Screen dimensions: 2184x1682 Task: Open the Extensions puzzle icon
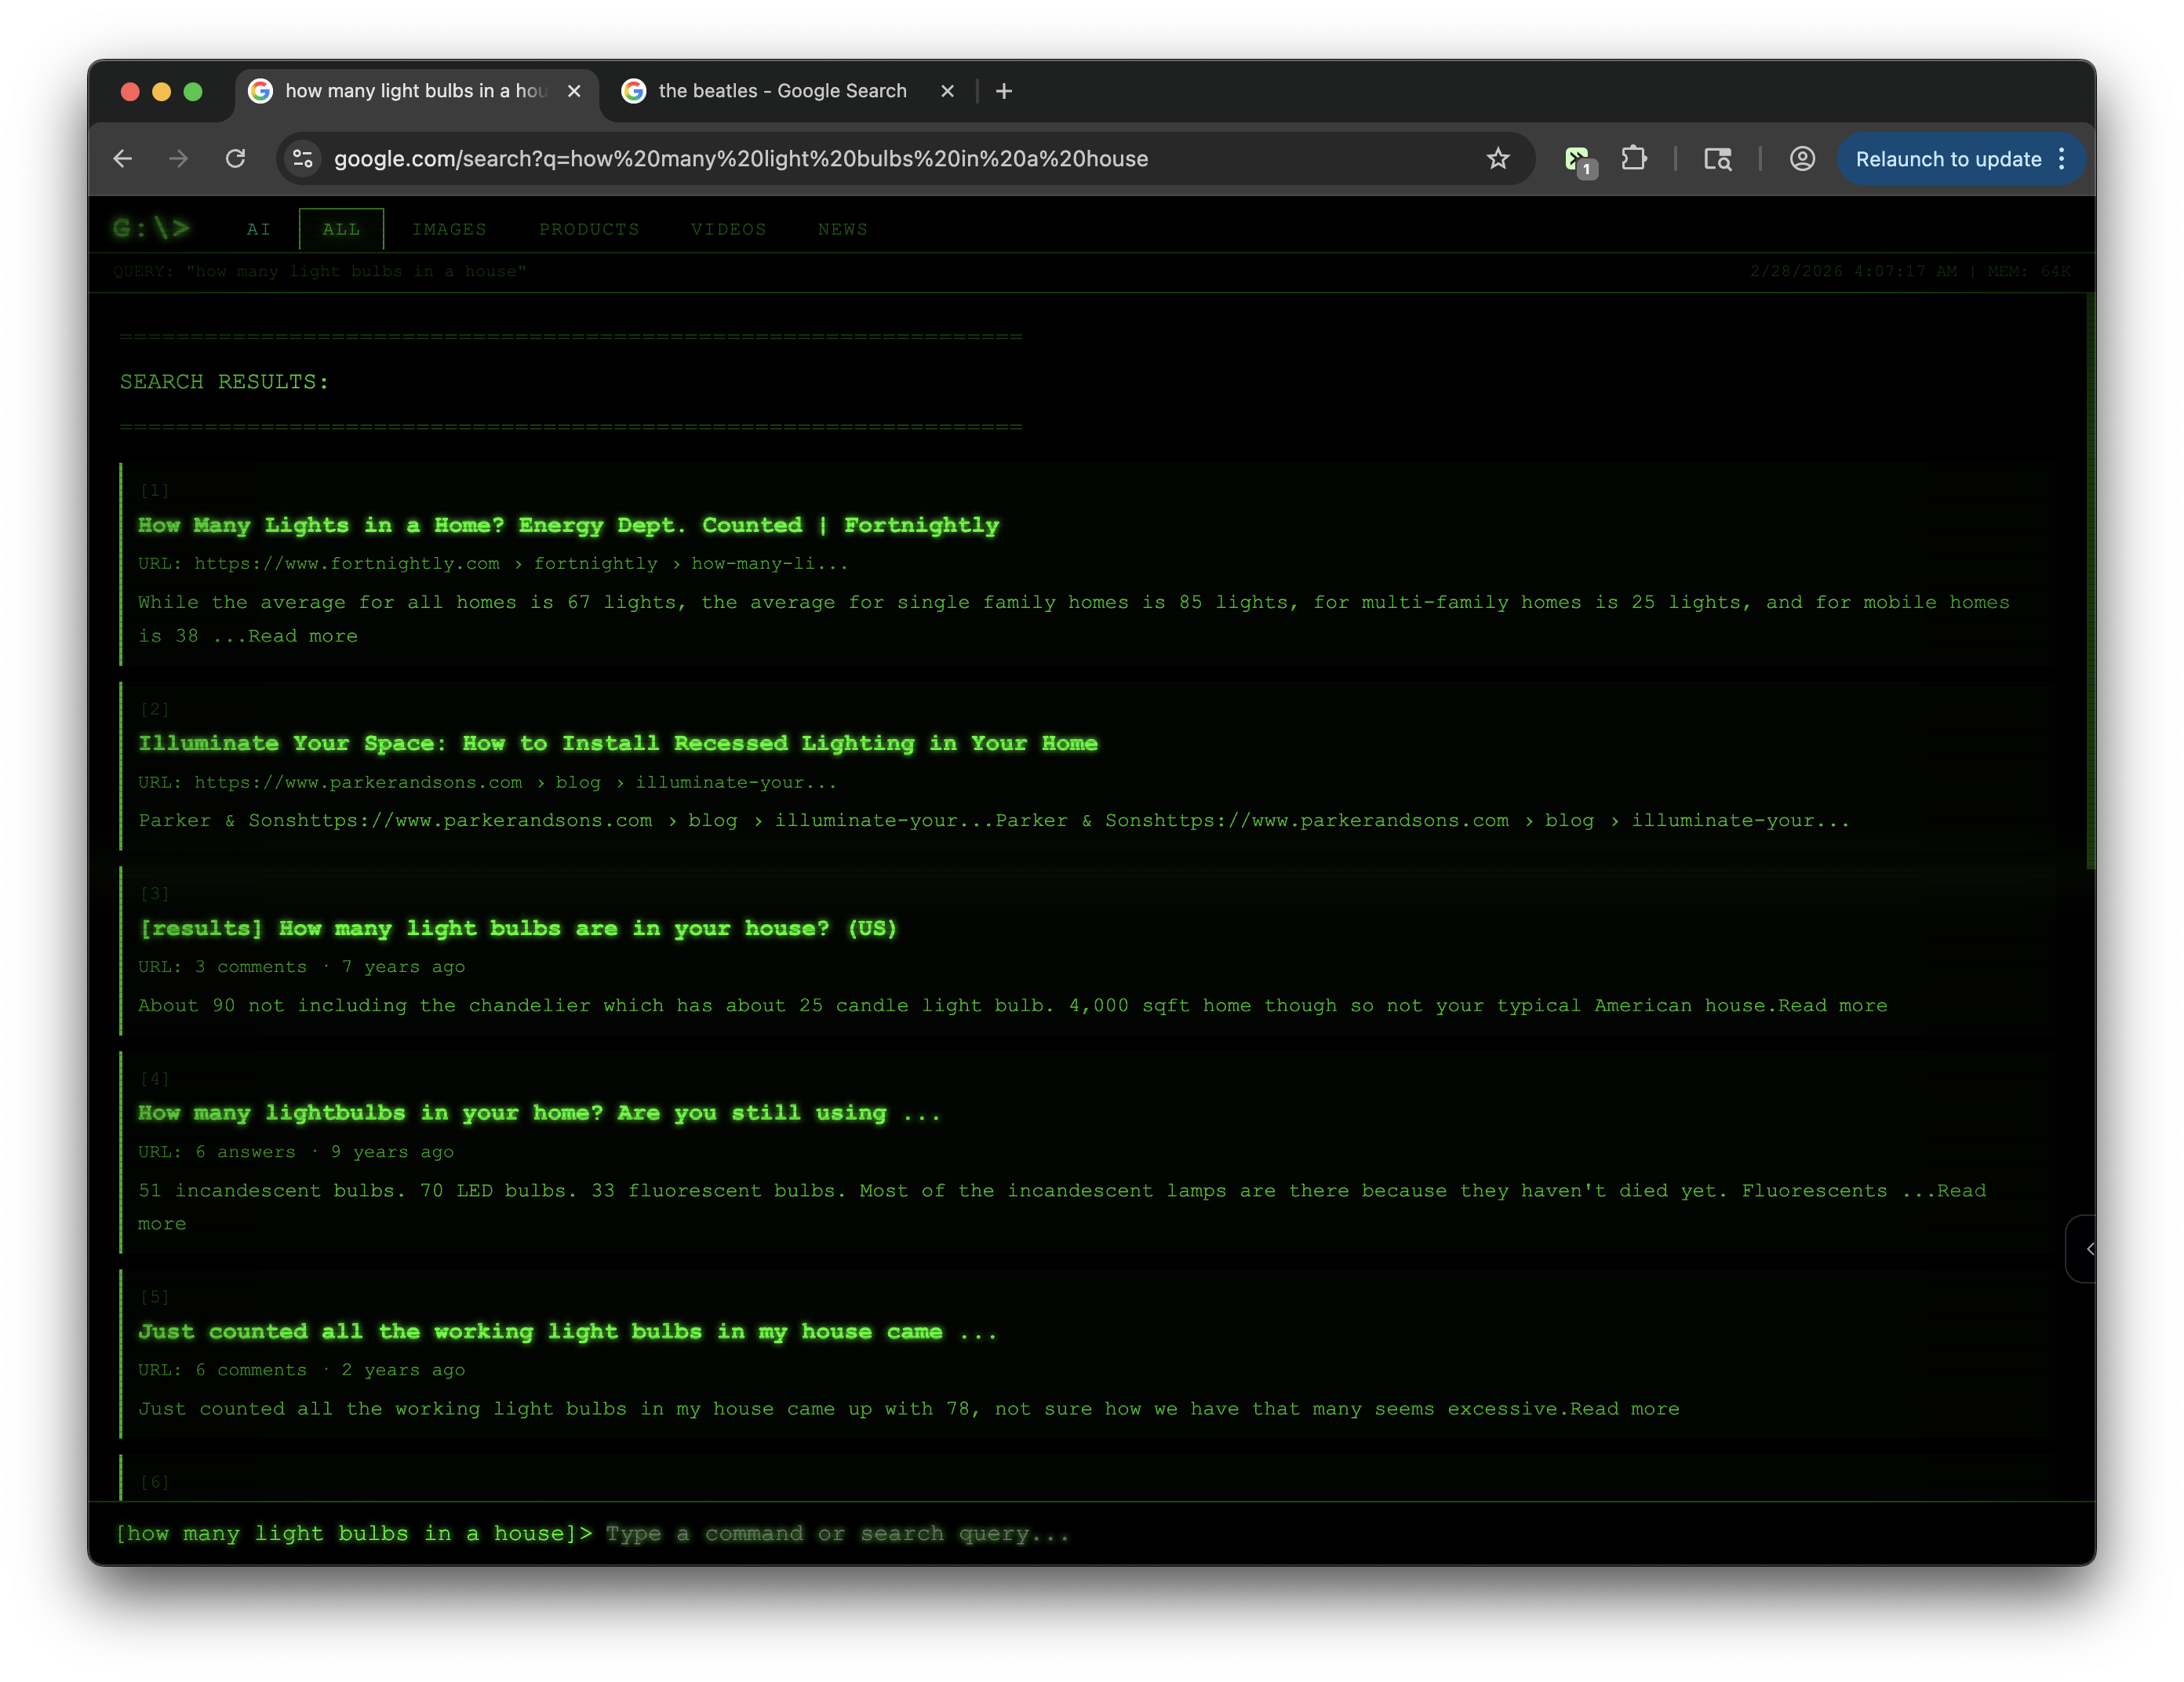pyautogui.click(x=1633, y=159)
